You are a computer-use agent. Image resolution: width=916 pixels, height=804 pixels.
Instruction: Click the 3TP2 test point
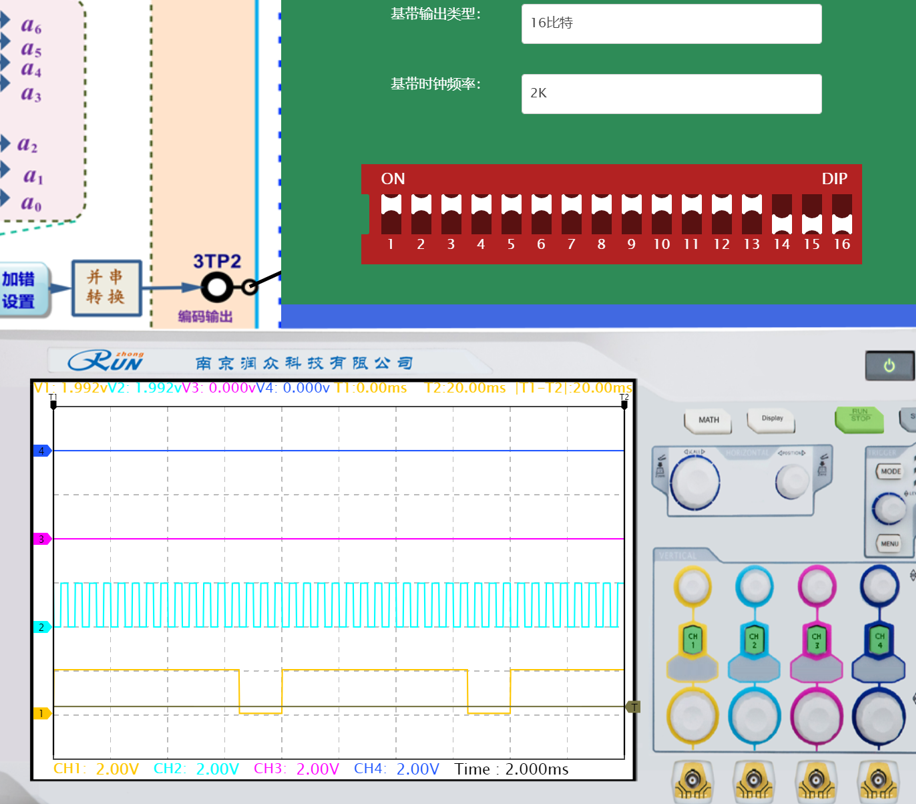click(217, 288)
